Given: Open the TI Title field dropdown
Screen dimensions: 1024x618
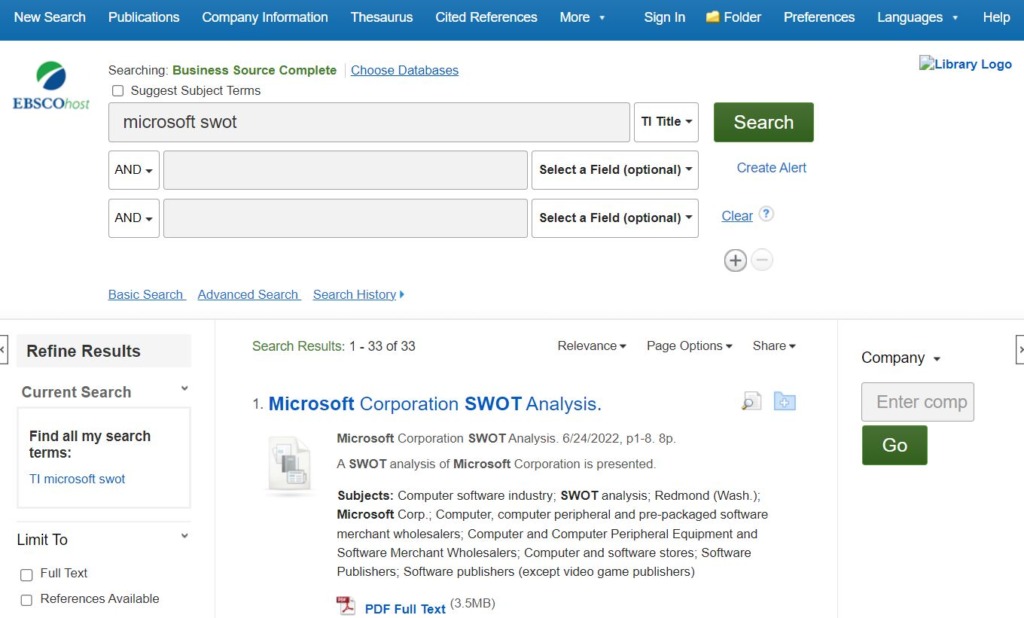Looking at the screenshot, I should point(666,122).
